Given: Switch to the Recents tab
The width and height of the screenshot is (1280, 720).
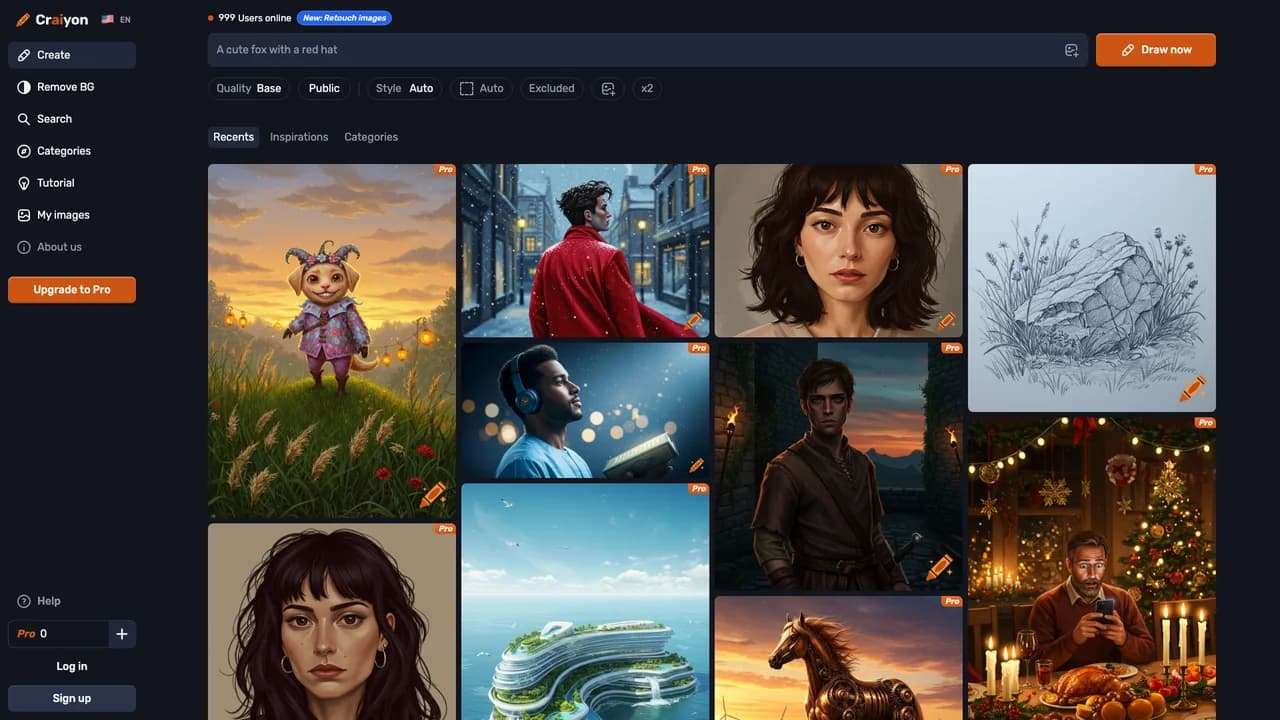Looking at the screenshot, I should [x=234, y=137].
